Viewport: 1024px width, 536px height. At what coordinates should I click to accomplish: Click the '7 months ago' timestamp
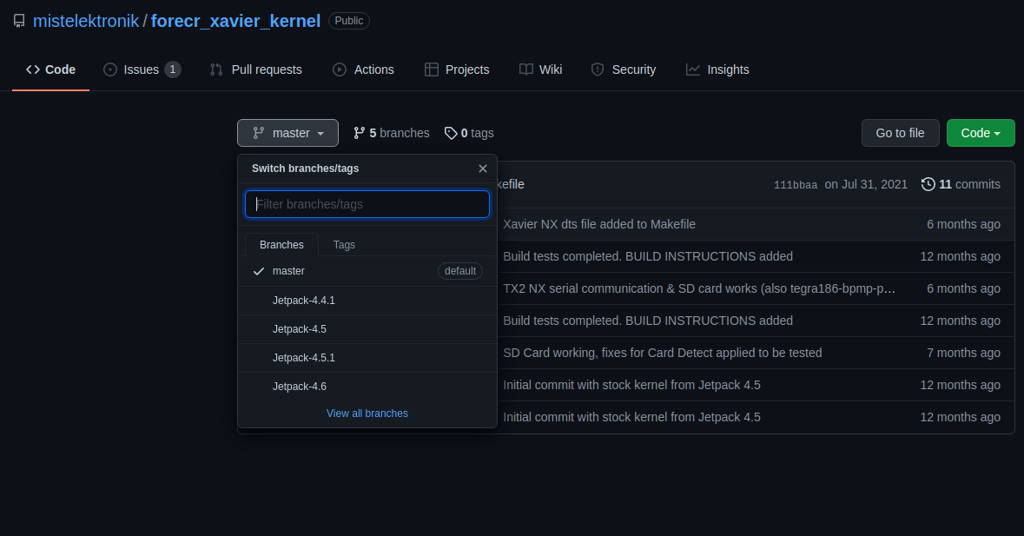click(963, 353)
